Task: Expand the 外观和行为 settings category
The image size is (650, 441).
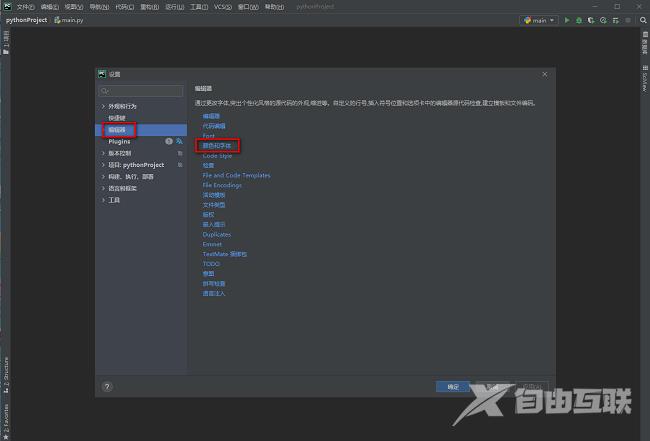Action: point(103,106)
